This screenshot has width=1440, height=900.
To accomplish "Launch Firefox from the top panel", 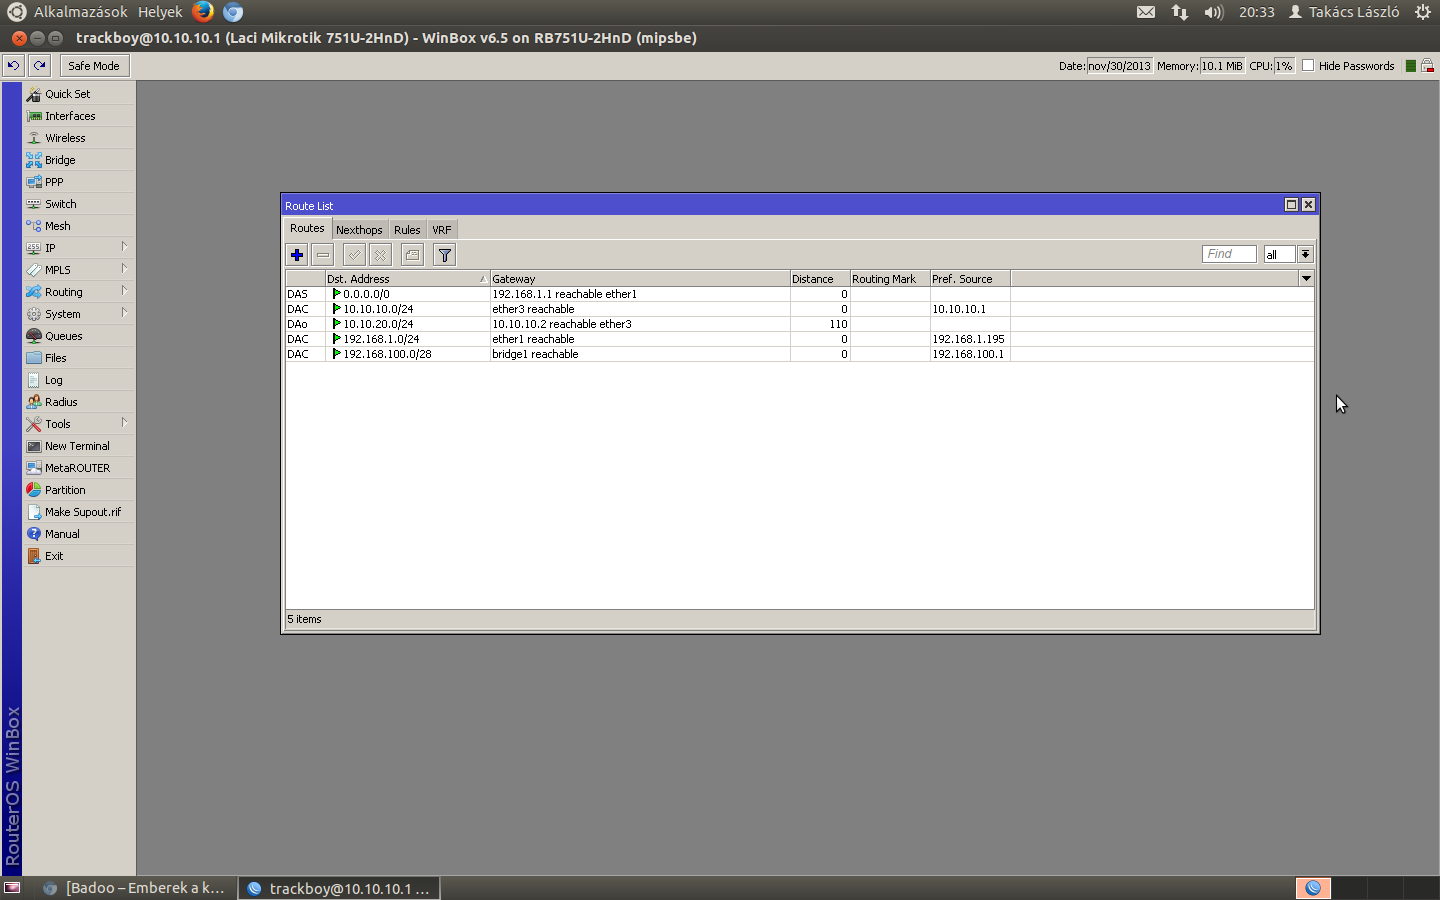I will point(203,12).
